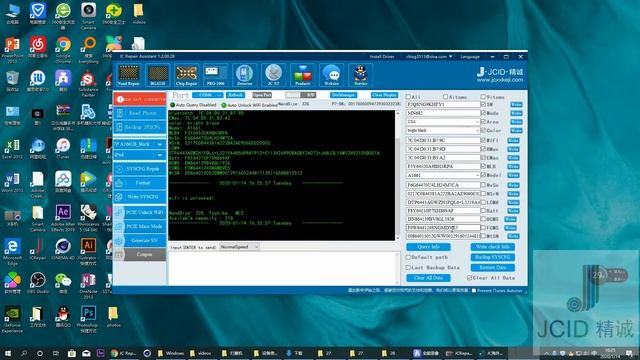
Task: Click the grey Open Port button
Action: pyautogui.click(x=262, y=95)
